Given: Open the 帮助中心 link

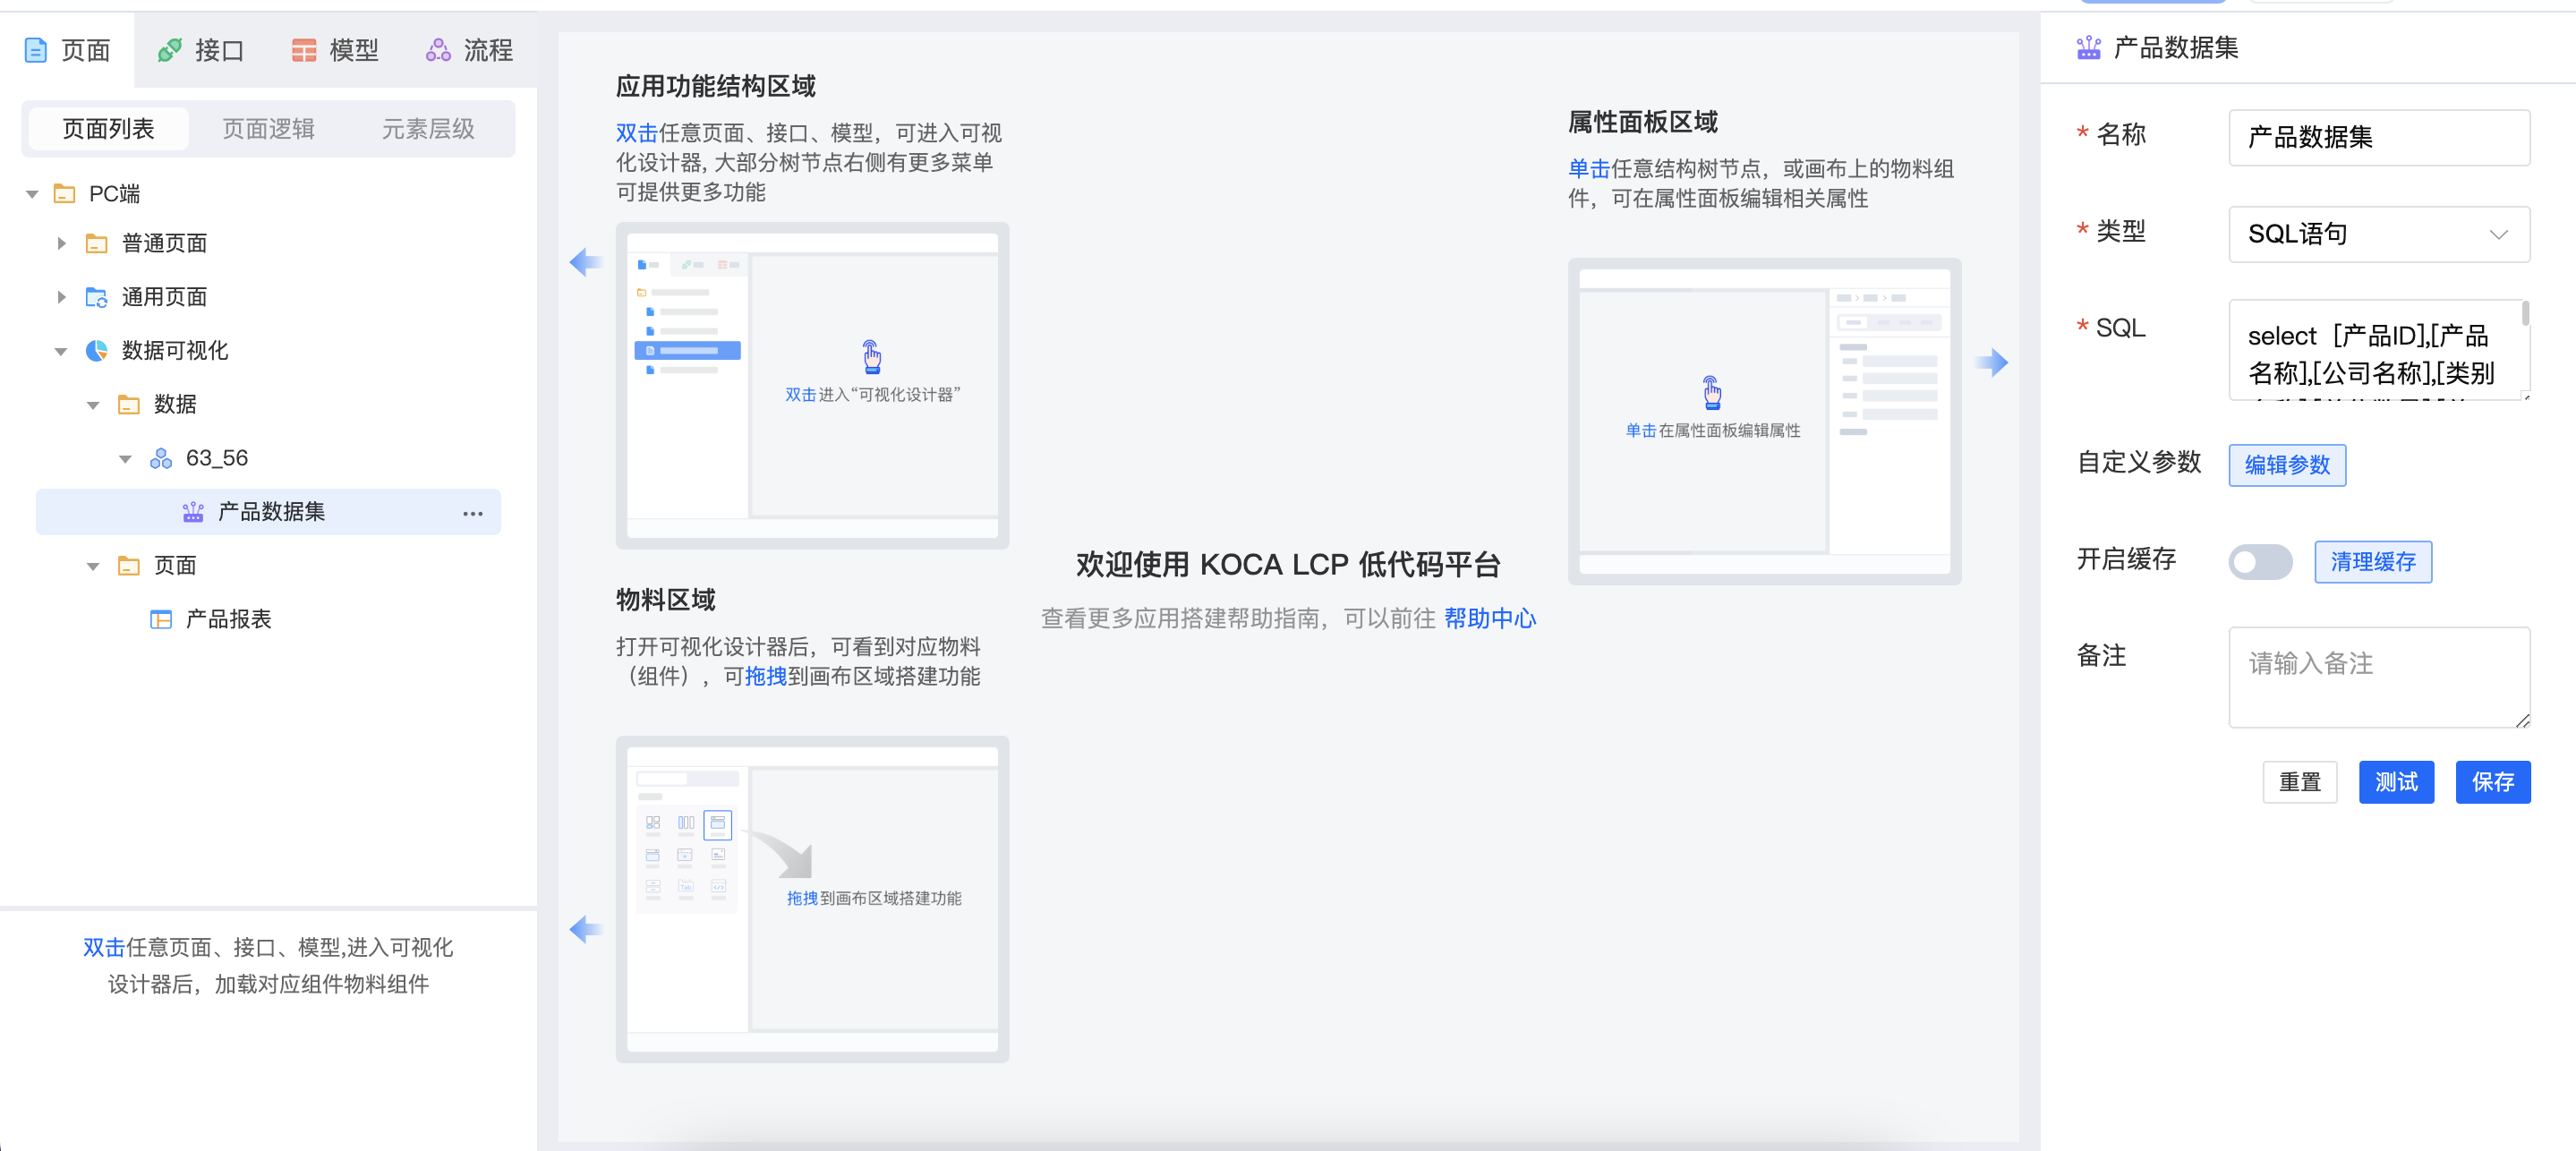Looking at the screenshot, I should (x=1489, y=618).
